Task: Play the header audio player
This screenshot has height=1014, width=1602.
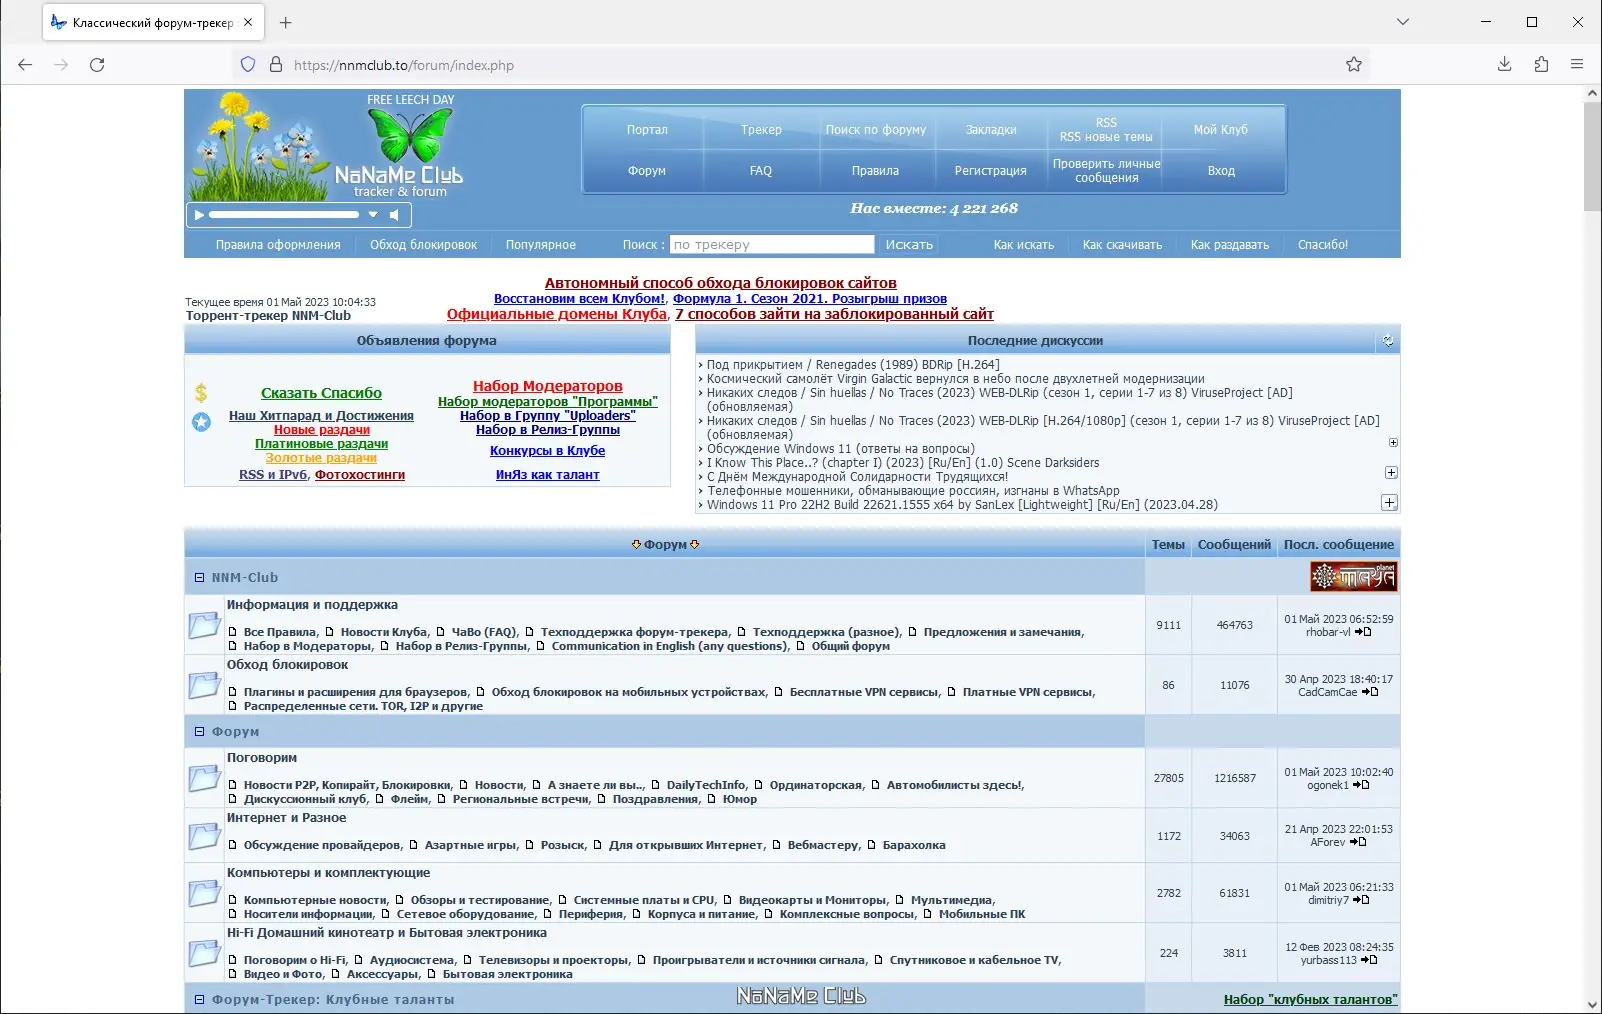Action: click(x=199, y=214)
